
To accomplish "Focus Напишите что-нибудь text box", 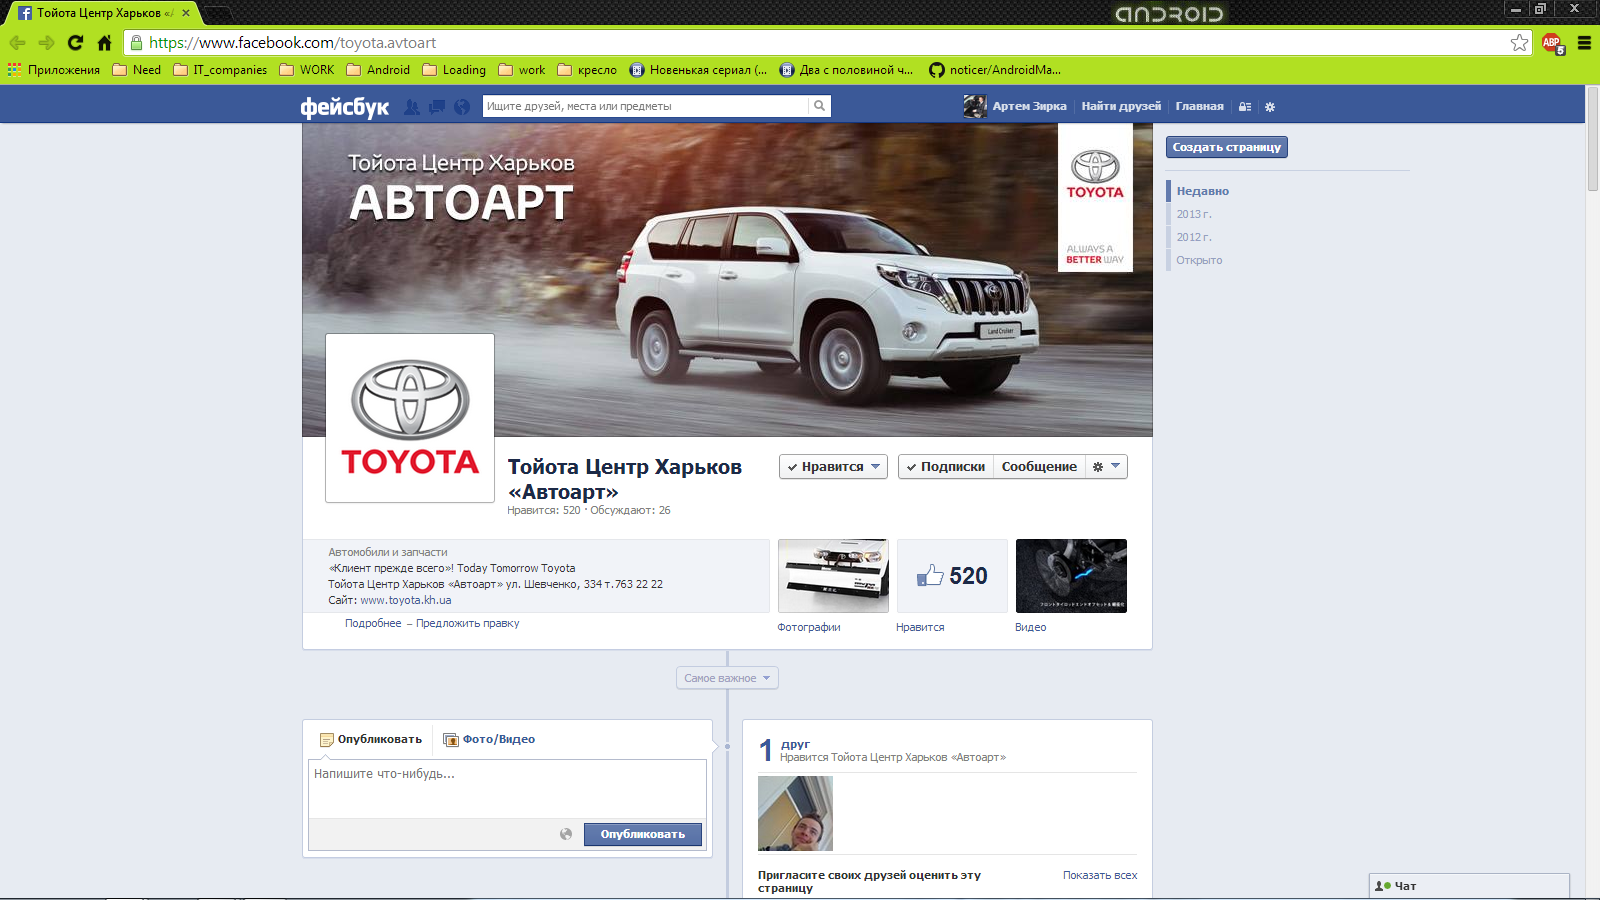I will [508, 789].
